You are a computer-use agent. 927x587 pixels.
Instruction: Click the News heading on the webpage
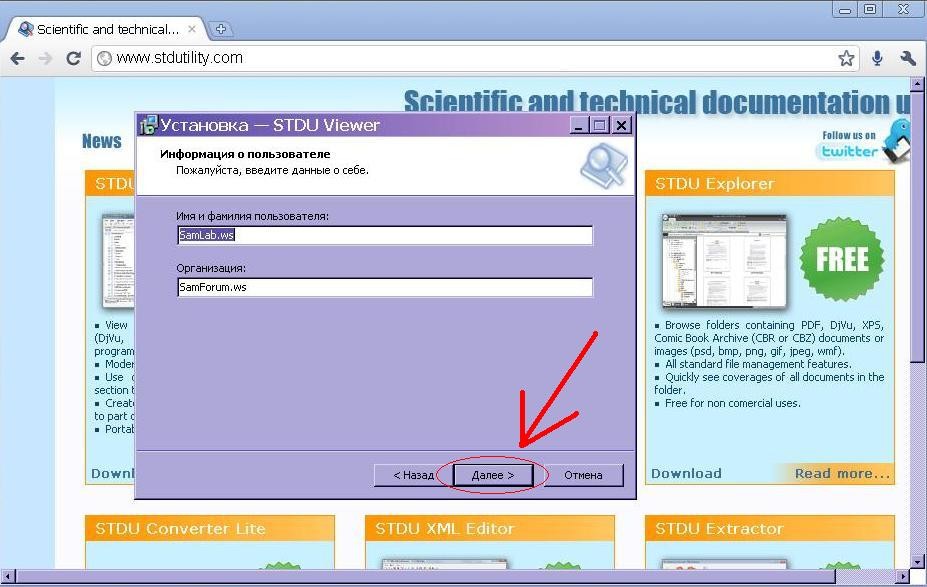102,141
